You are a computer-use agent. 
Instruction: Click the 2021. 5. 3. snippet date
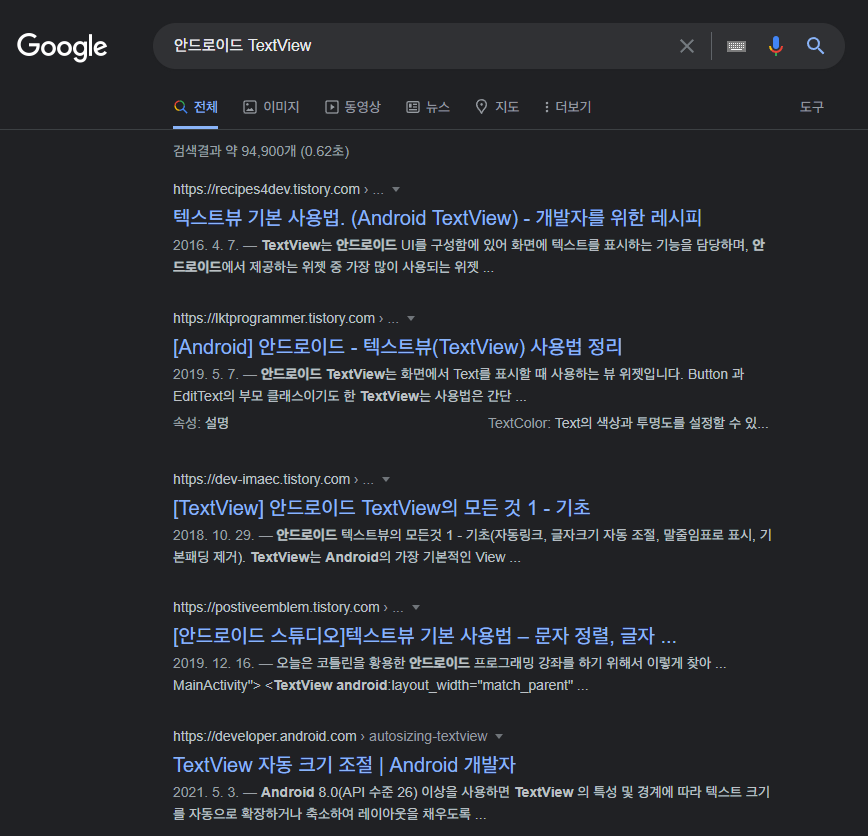[x=205, y=792]
